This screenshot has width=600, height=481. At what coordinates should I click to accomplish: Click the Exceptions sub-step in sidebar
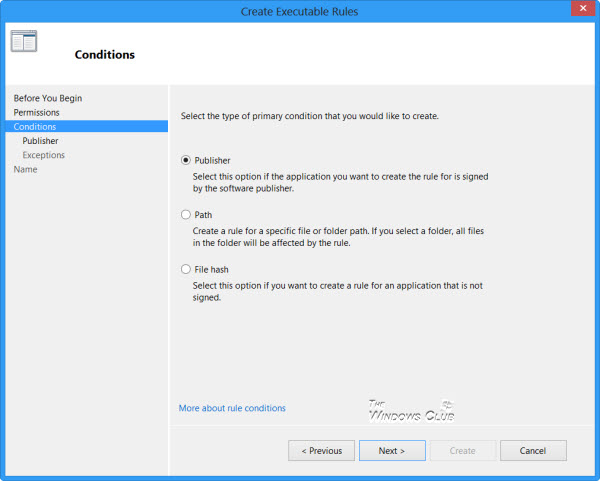coord(43,155)
